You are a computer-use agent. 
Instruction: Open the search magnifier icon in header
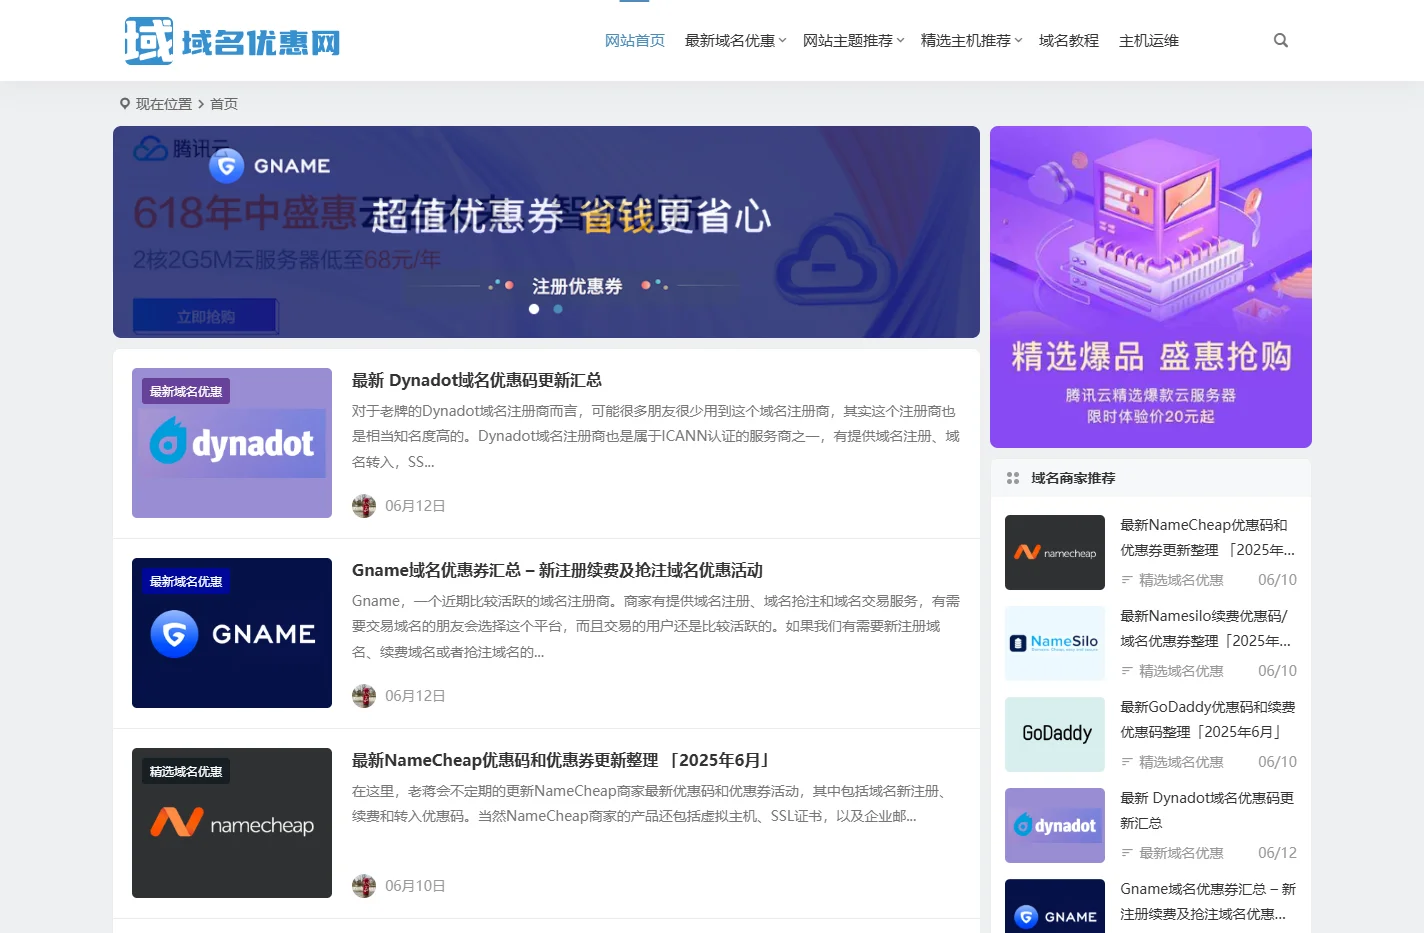pyautogui.click(x=1281, y=41)
